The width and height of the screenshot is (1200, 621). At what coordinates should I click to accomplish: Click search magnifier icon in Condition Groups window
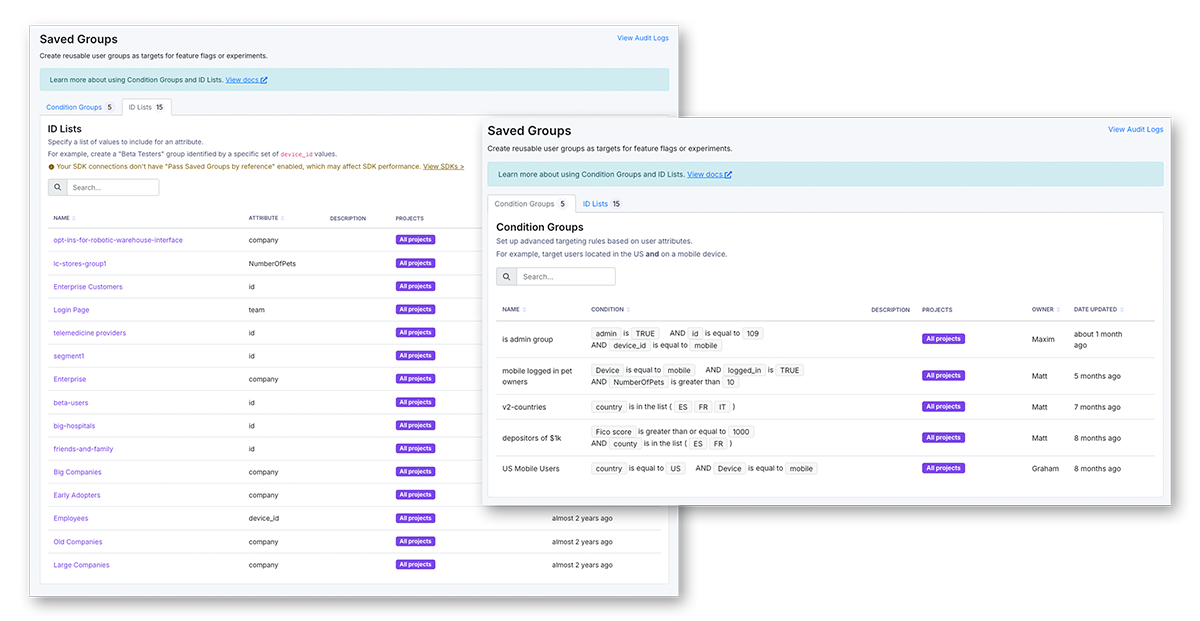coord(506,277)
